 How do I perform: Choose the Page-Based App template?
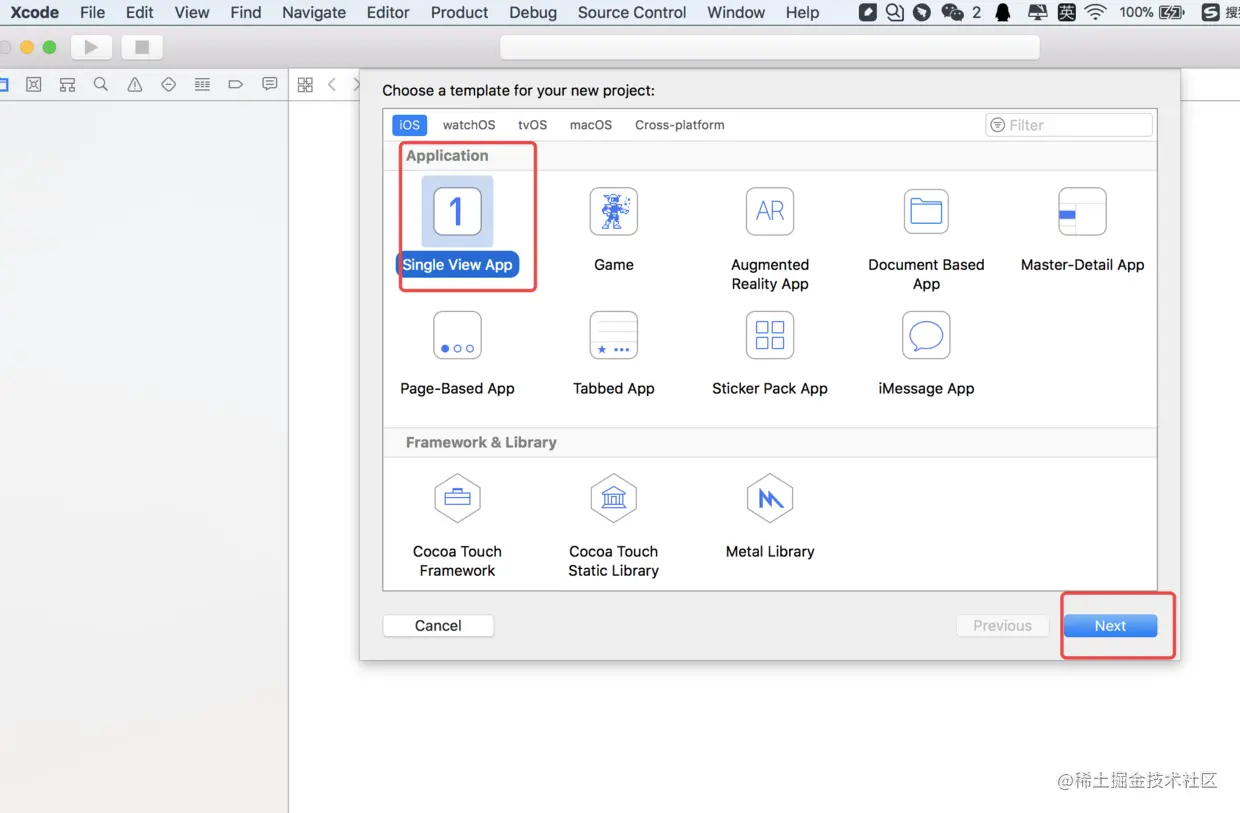point(457,353)
